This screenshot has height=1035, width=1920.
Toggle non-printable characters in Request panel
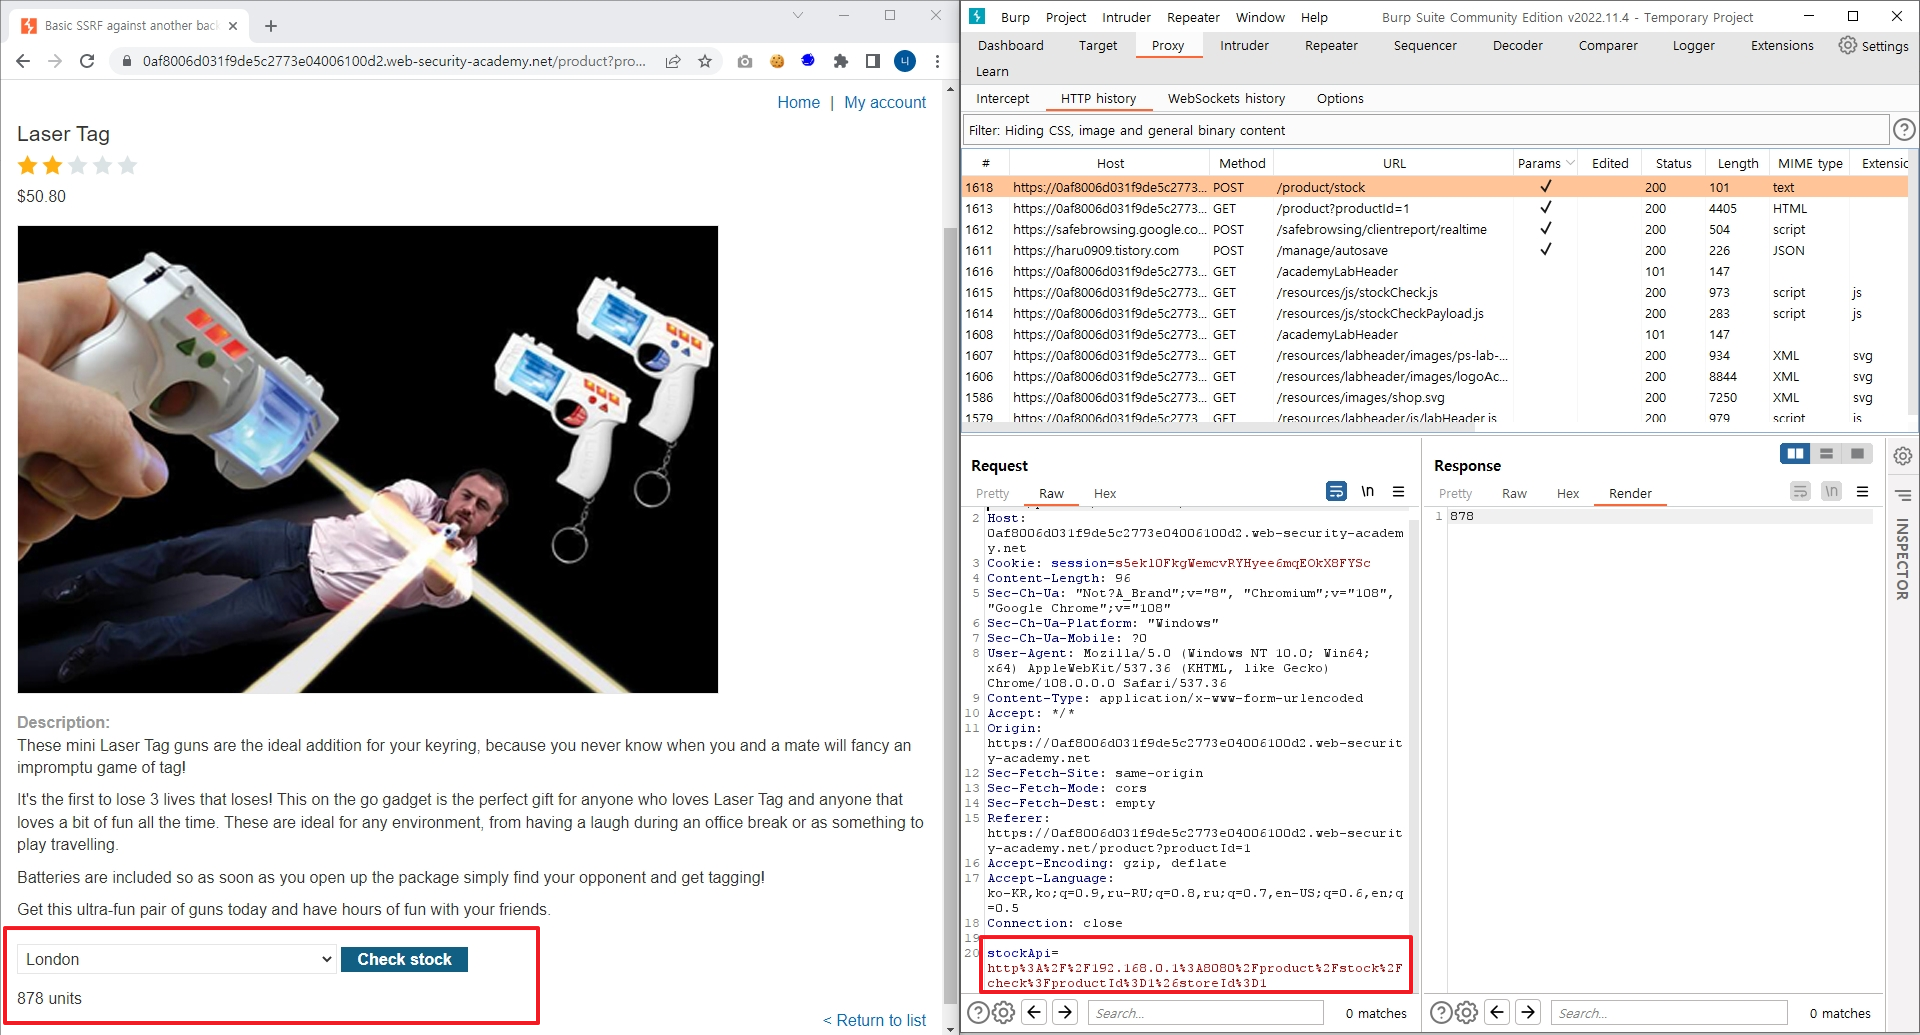click(1367, 491)
